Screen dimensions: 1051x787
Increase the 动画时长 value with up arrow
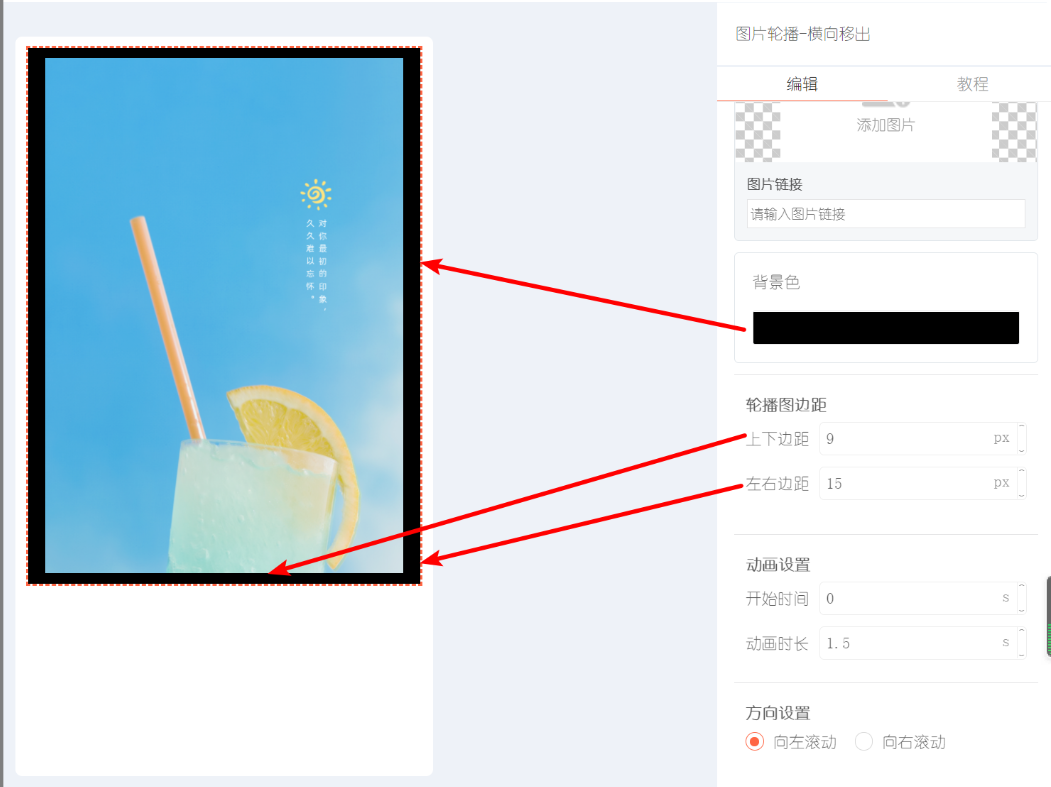point(1022,635)
